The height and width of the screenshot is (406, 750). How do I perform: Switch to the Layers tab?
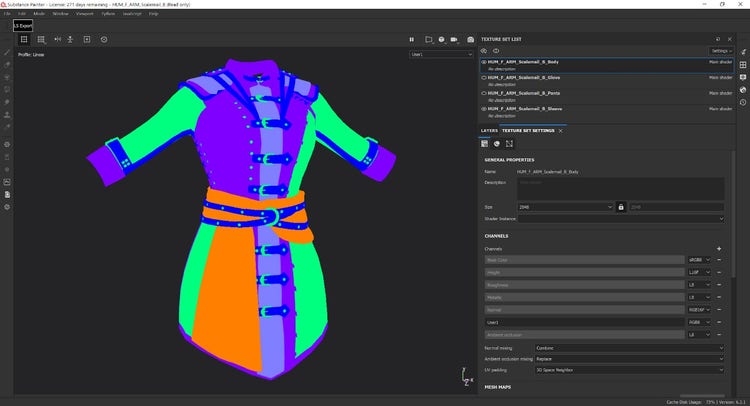pos(489,130)
